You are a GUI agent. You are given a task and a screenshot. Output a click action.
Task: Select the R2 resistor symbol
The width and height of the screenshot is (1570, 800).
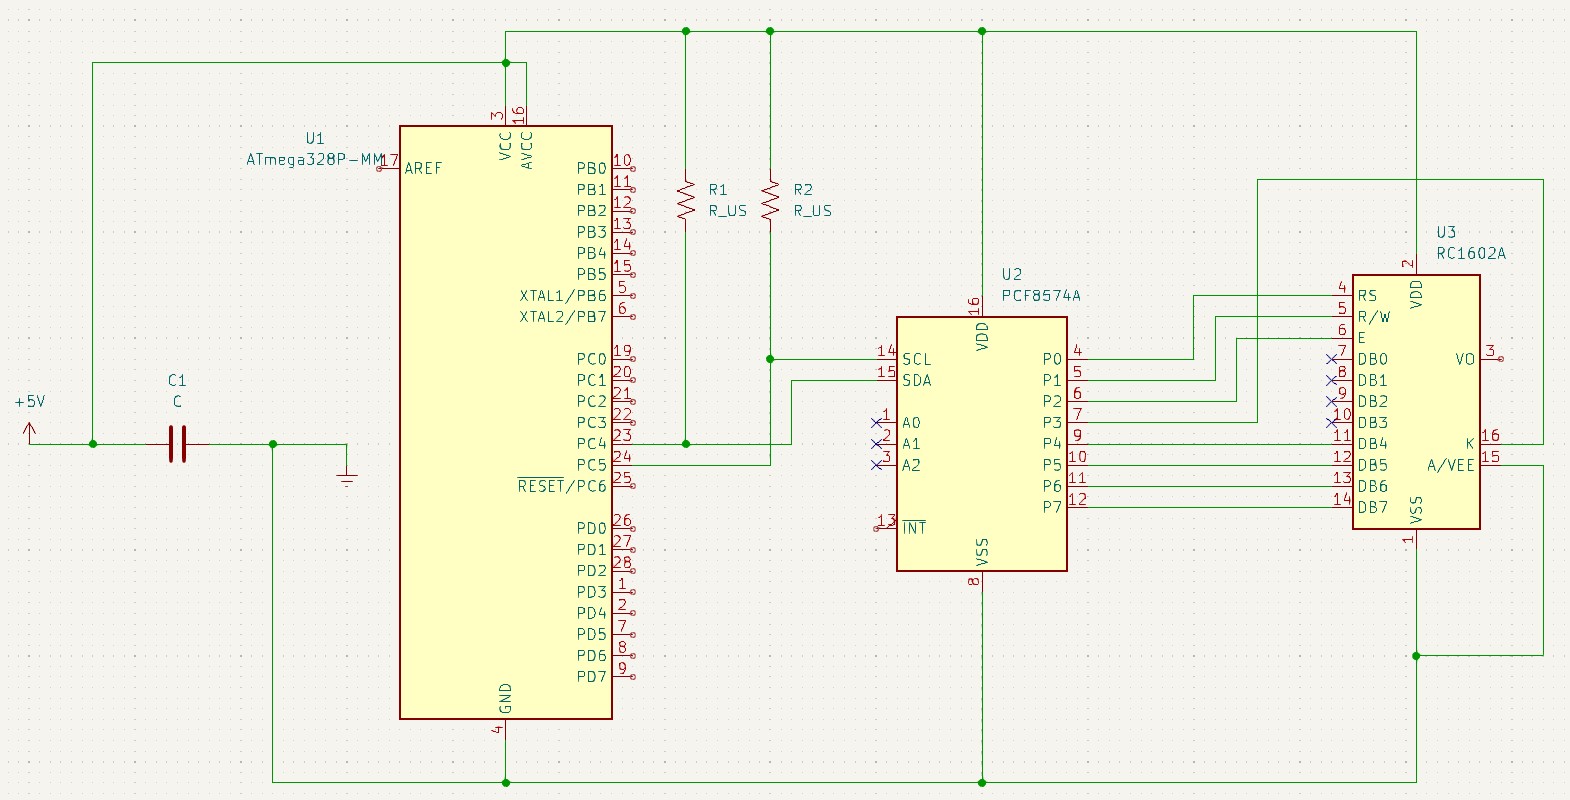(x=770, y=200)
